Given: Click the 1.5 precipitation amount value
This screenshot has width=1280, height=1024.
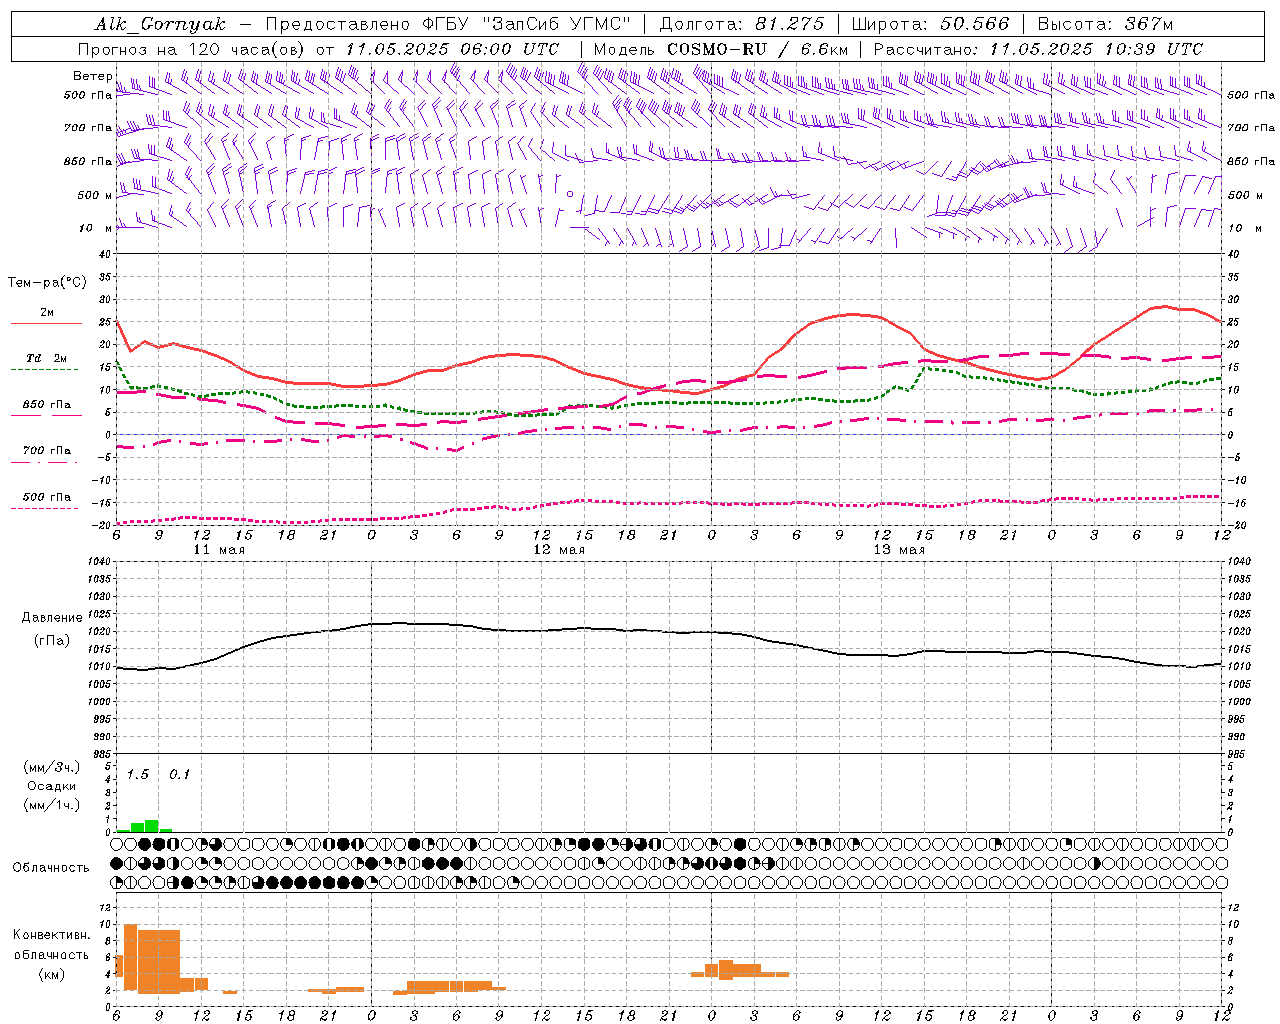Looking at the screenshot, I should coord(138,775).
